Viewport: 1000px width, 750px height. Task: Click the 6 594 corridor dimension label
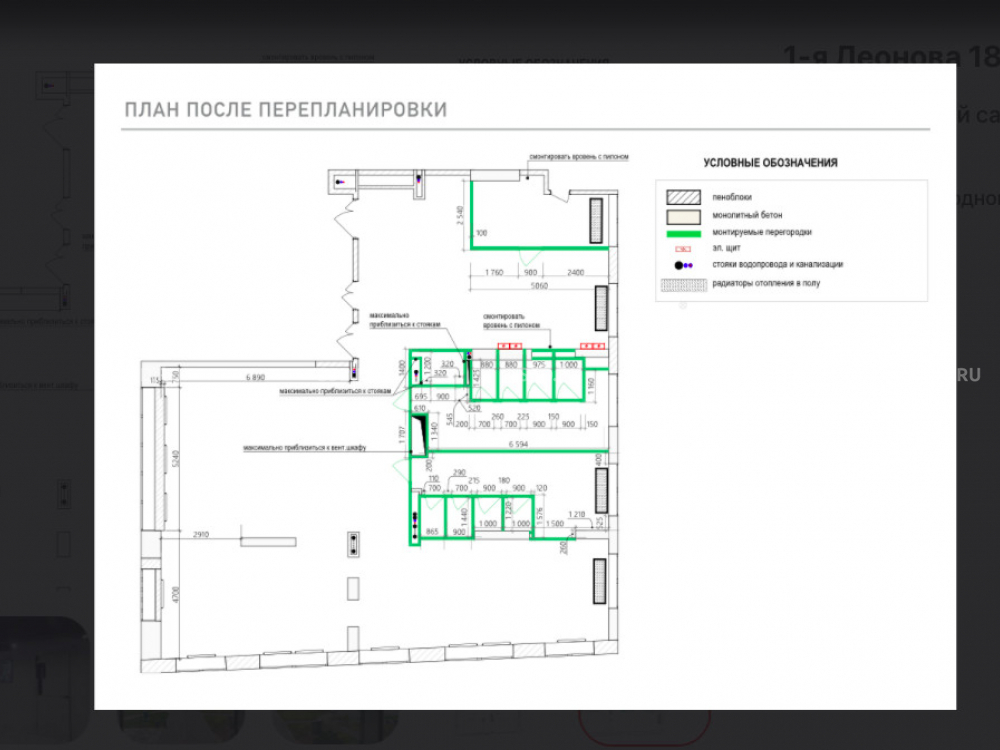(x=517, y=443)
